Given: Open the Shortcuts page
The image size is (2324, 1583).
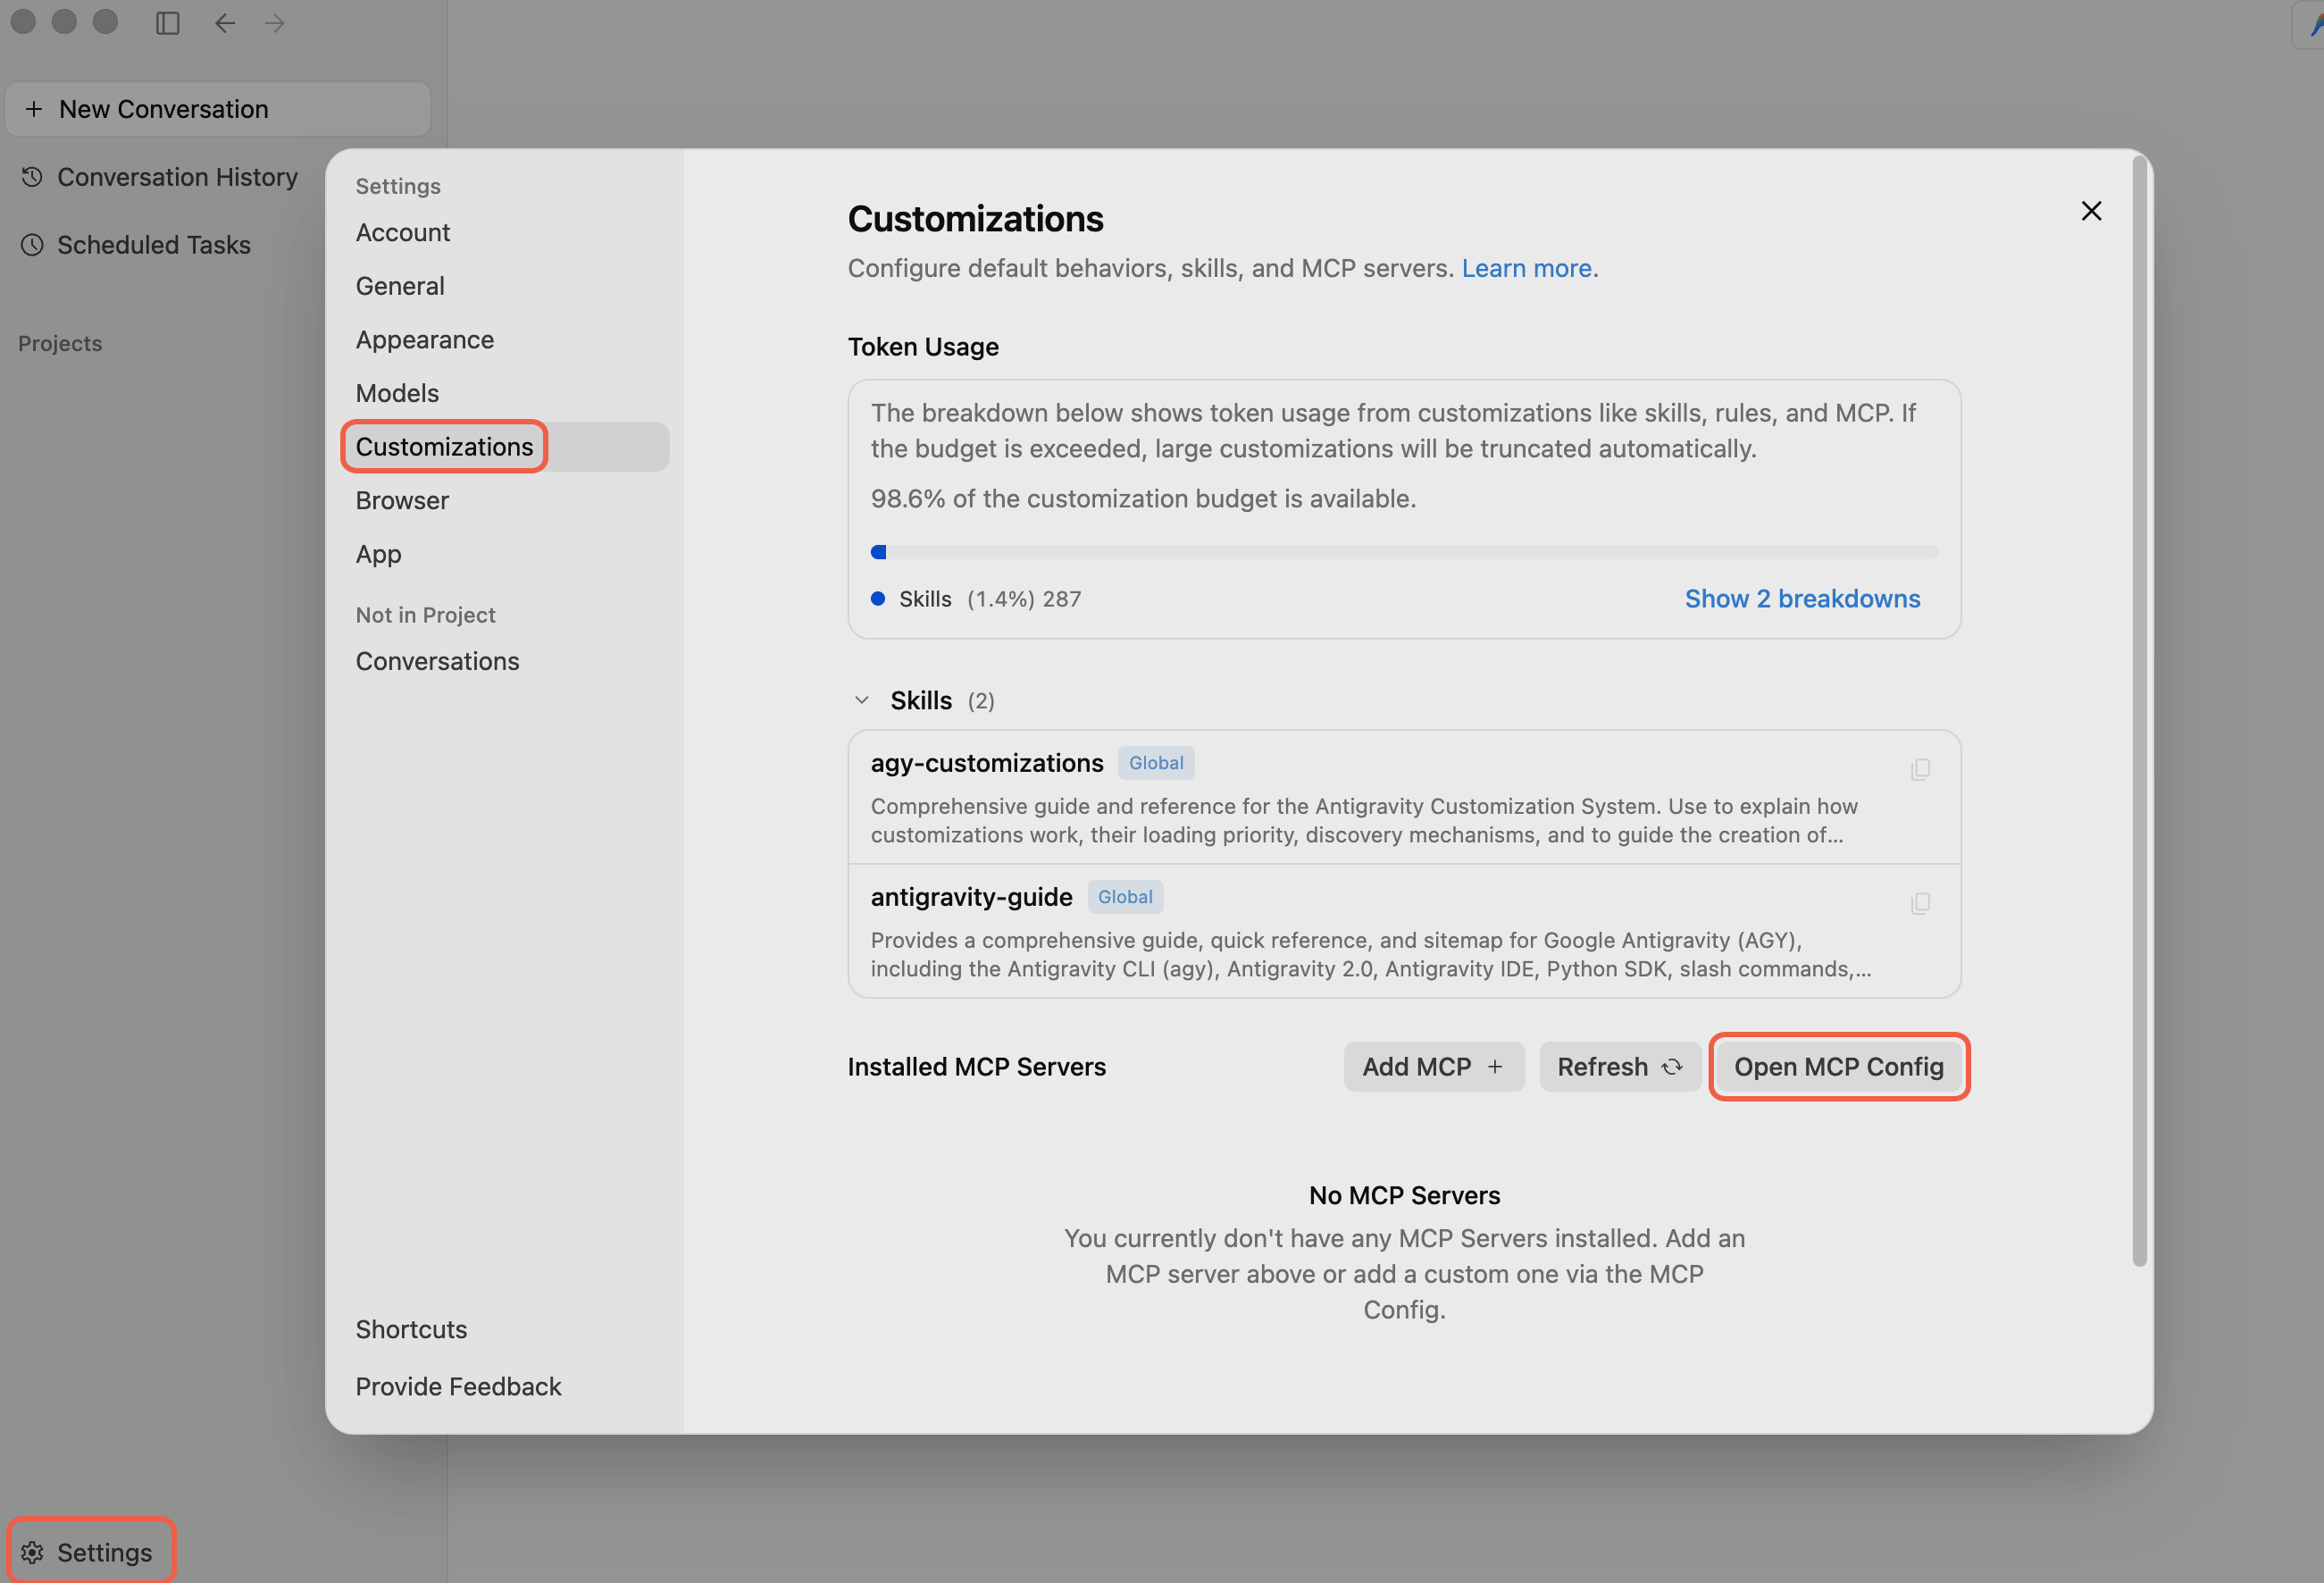Looking at the screenshot, I should pos(411,1329).
